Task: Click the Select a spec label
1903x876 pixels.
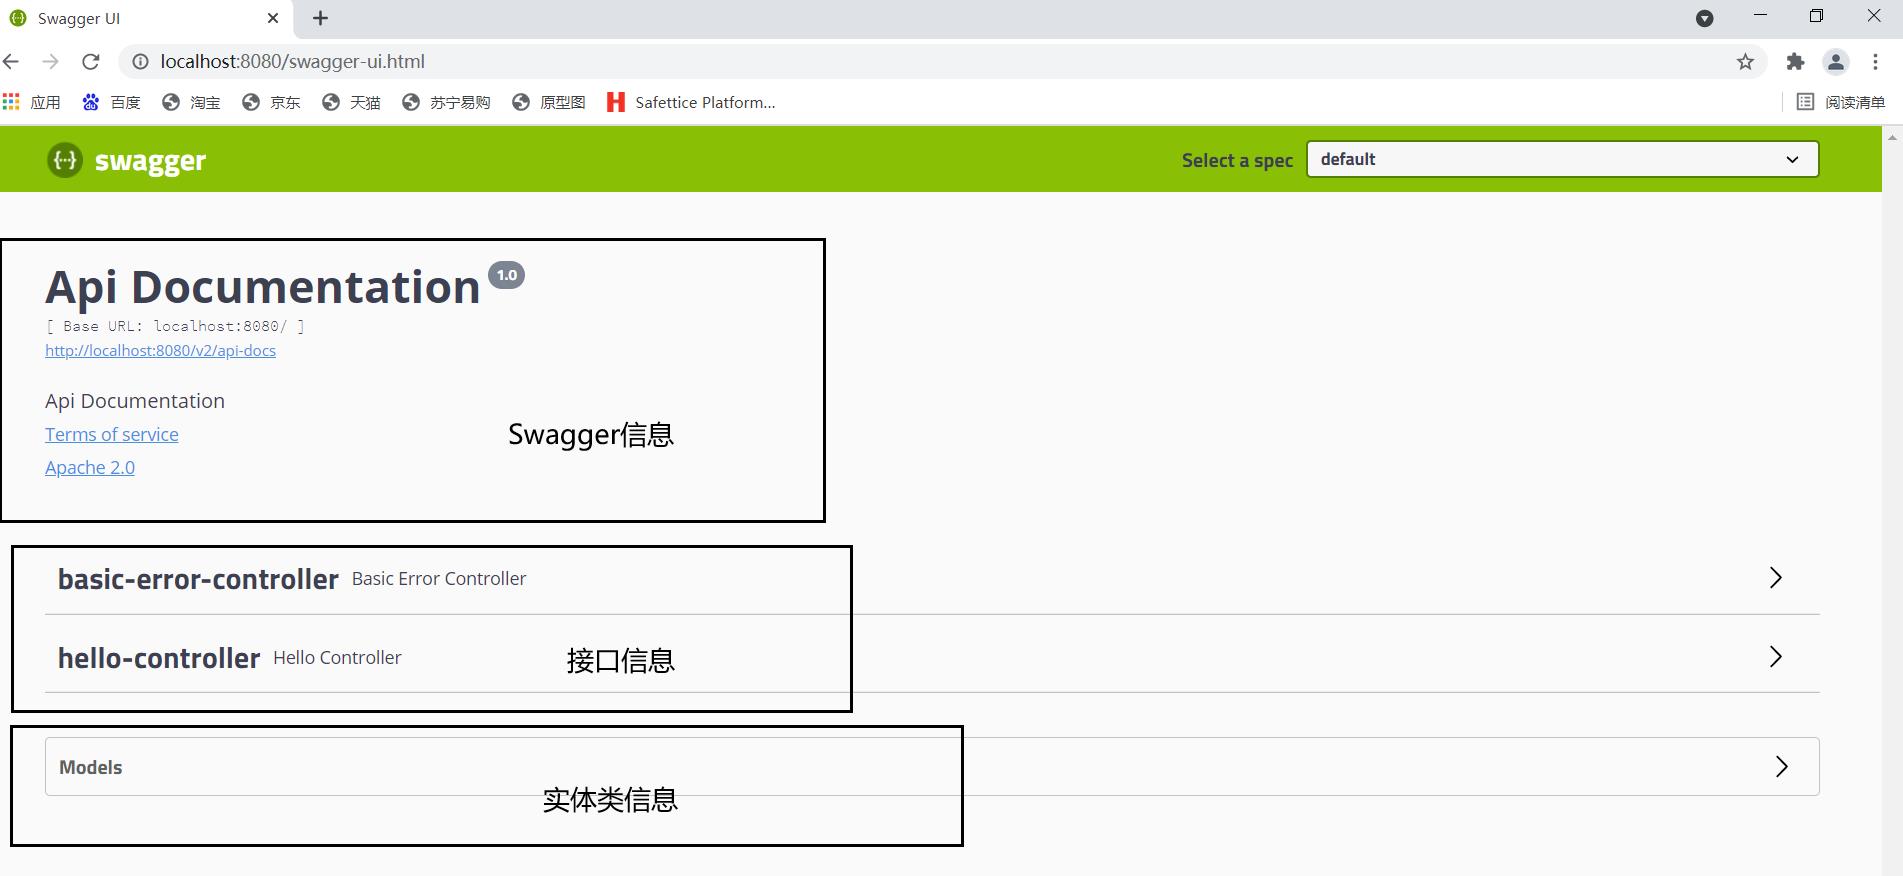Action: (x=1237, y=160)
